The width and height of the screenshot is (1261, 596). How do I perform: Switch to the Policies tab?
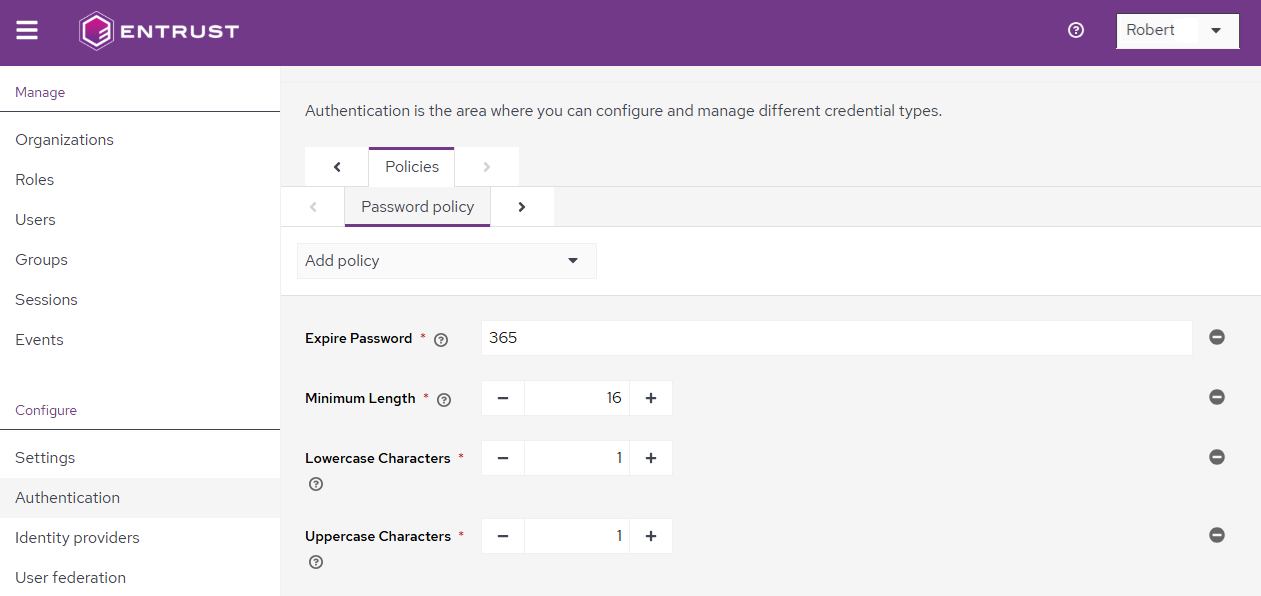pyautogui.click(x=411, y=167)
